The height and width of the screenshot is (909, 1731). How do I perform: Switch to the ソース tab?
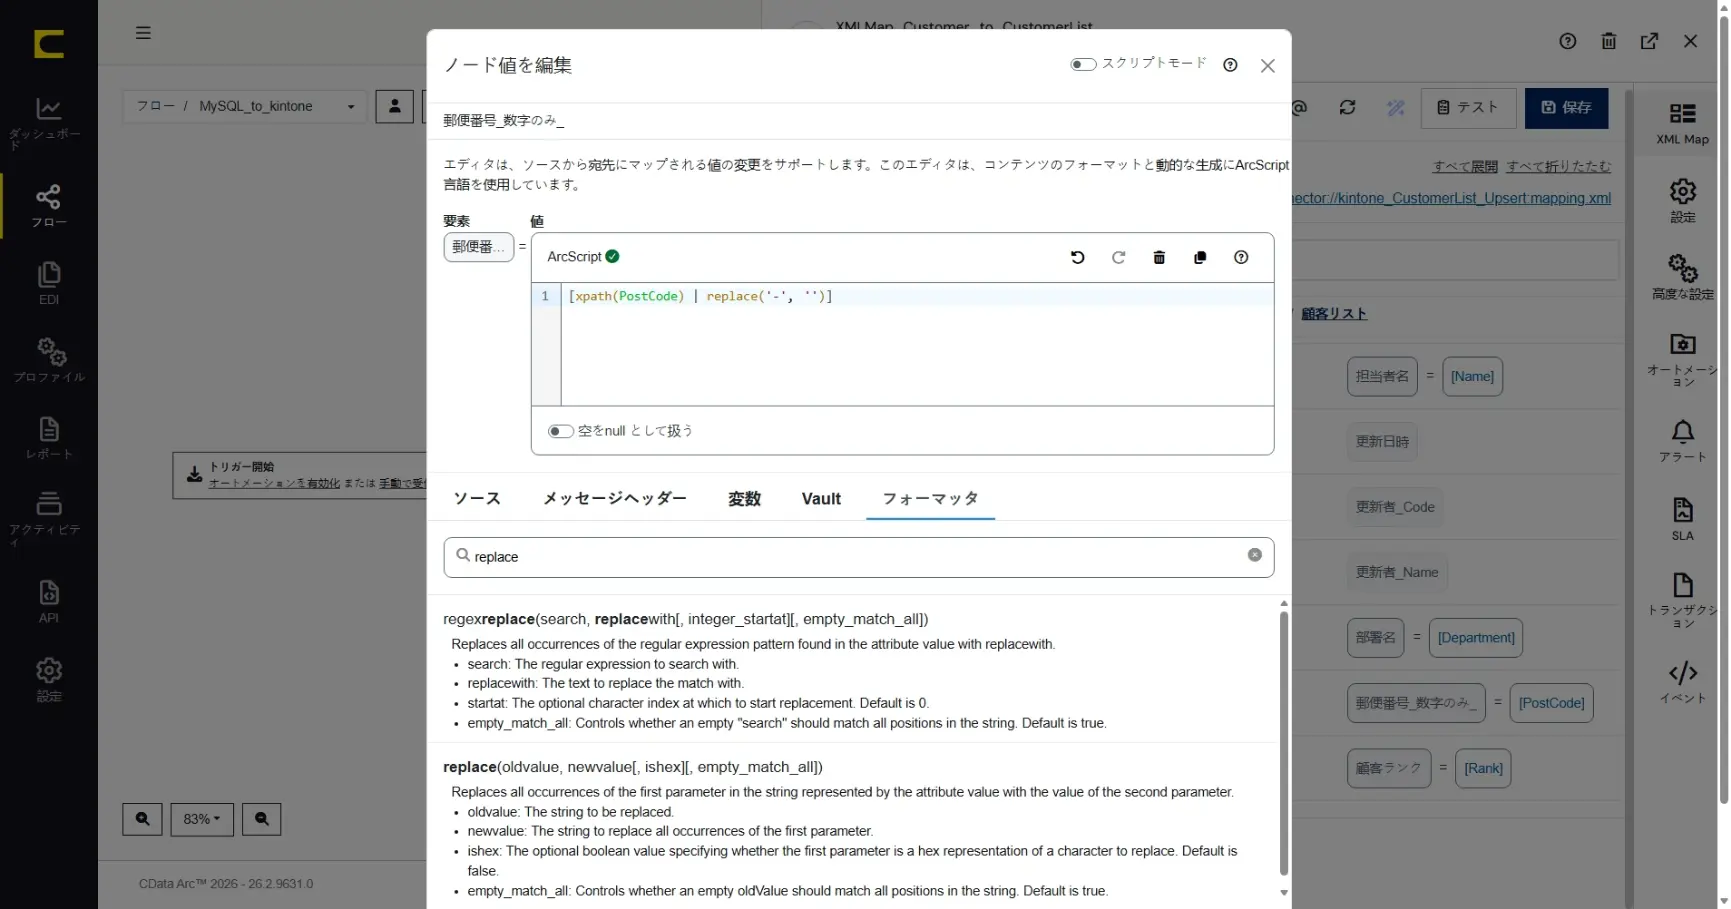pyautogui.click(x=477, y=498)
